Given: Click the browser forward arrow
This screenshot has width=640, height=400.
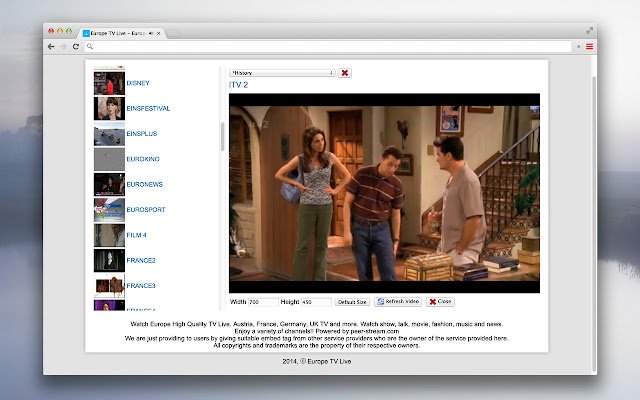Looking at the screenshot, I should pyautogui.click(x=63, y=47).
